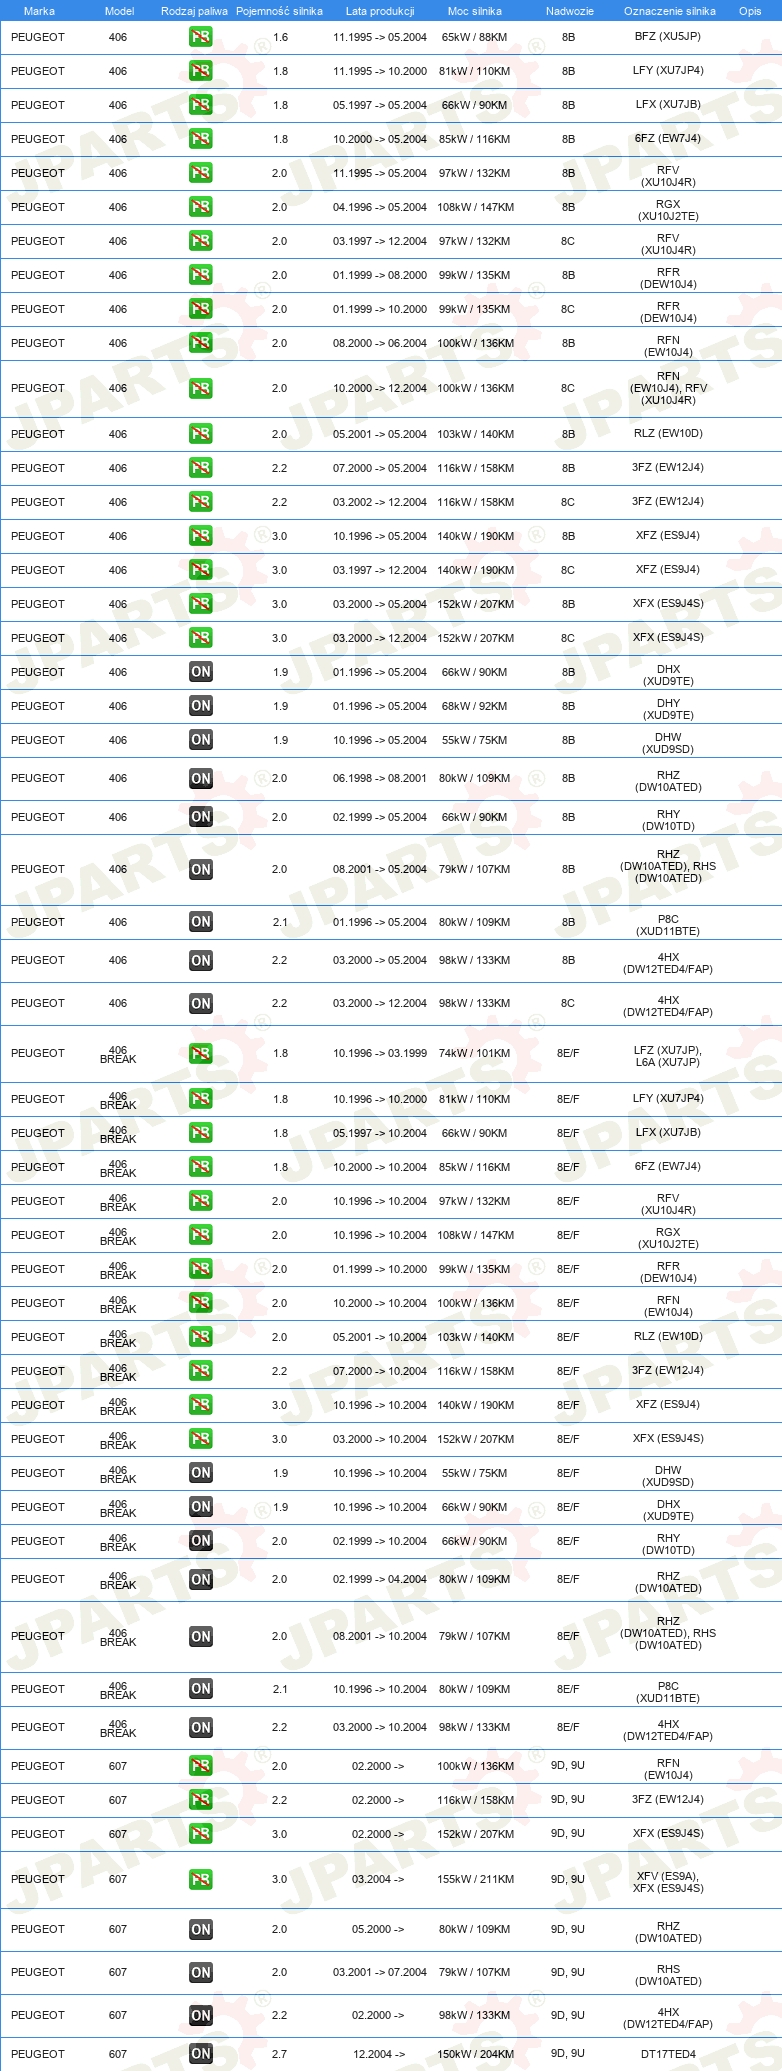Click engine code LFZ (XU7JP), L6A (XU7JP)
Image resolution: width=782 pixels, height=2071 pixels.
(x=668, y=1056)
